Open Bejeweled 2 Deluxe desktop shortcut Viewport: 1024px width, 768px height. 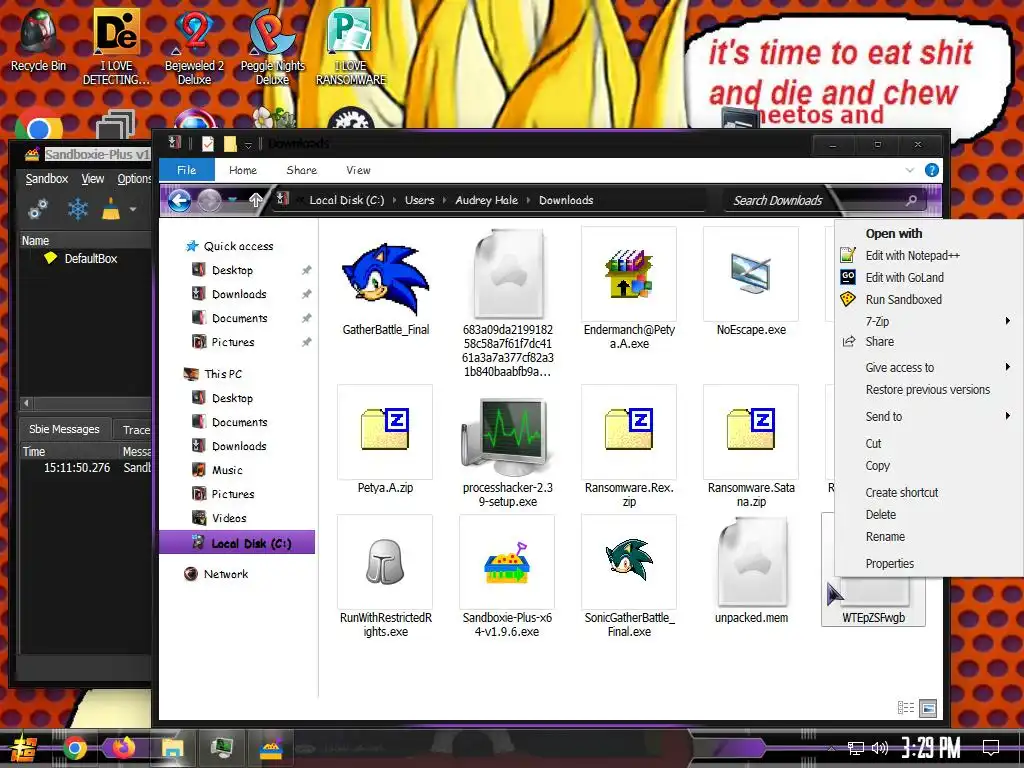[x=194, y=47]
